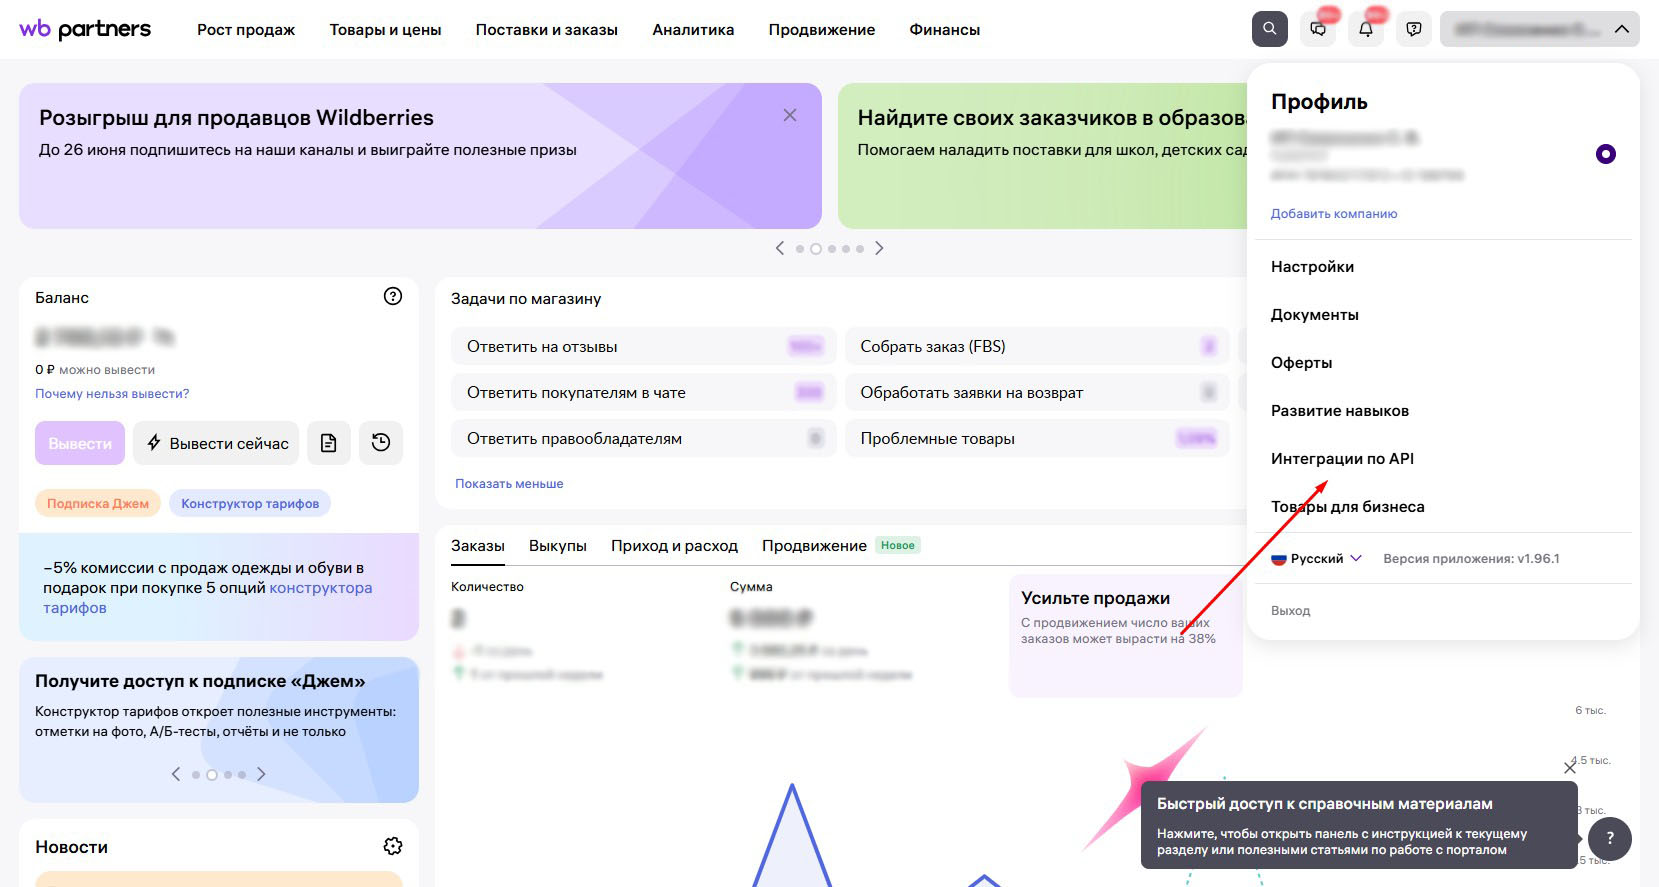Image resolution: width=1659 pixels, height=887 pixels.
Task: Open the balance document report icon
Action: pyautogui.click(x=328, y=443)
